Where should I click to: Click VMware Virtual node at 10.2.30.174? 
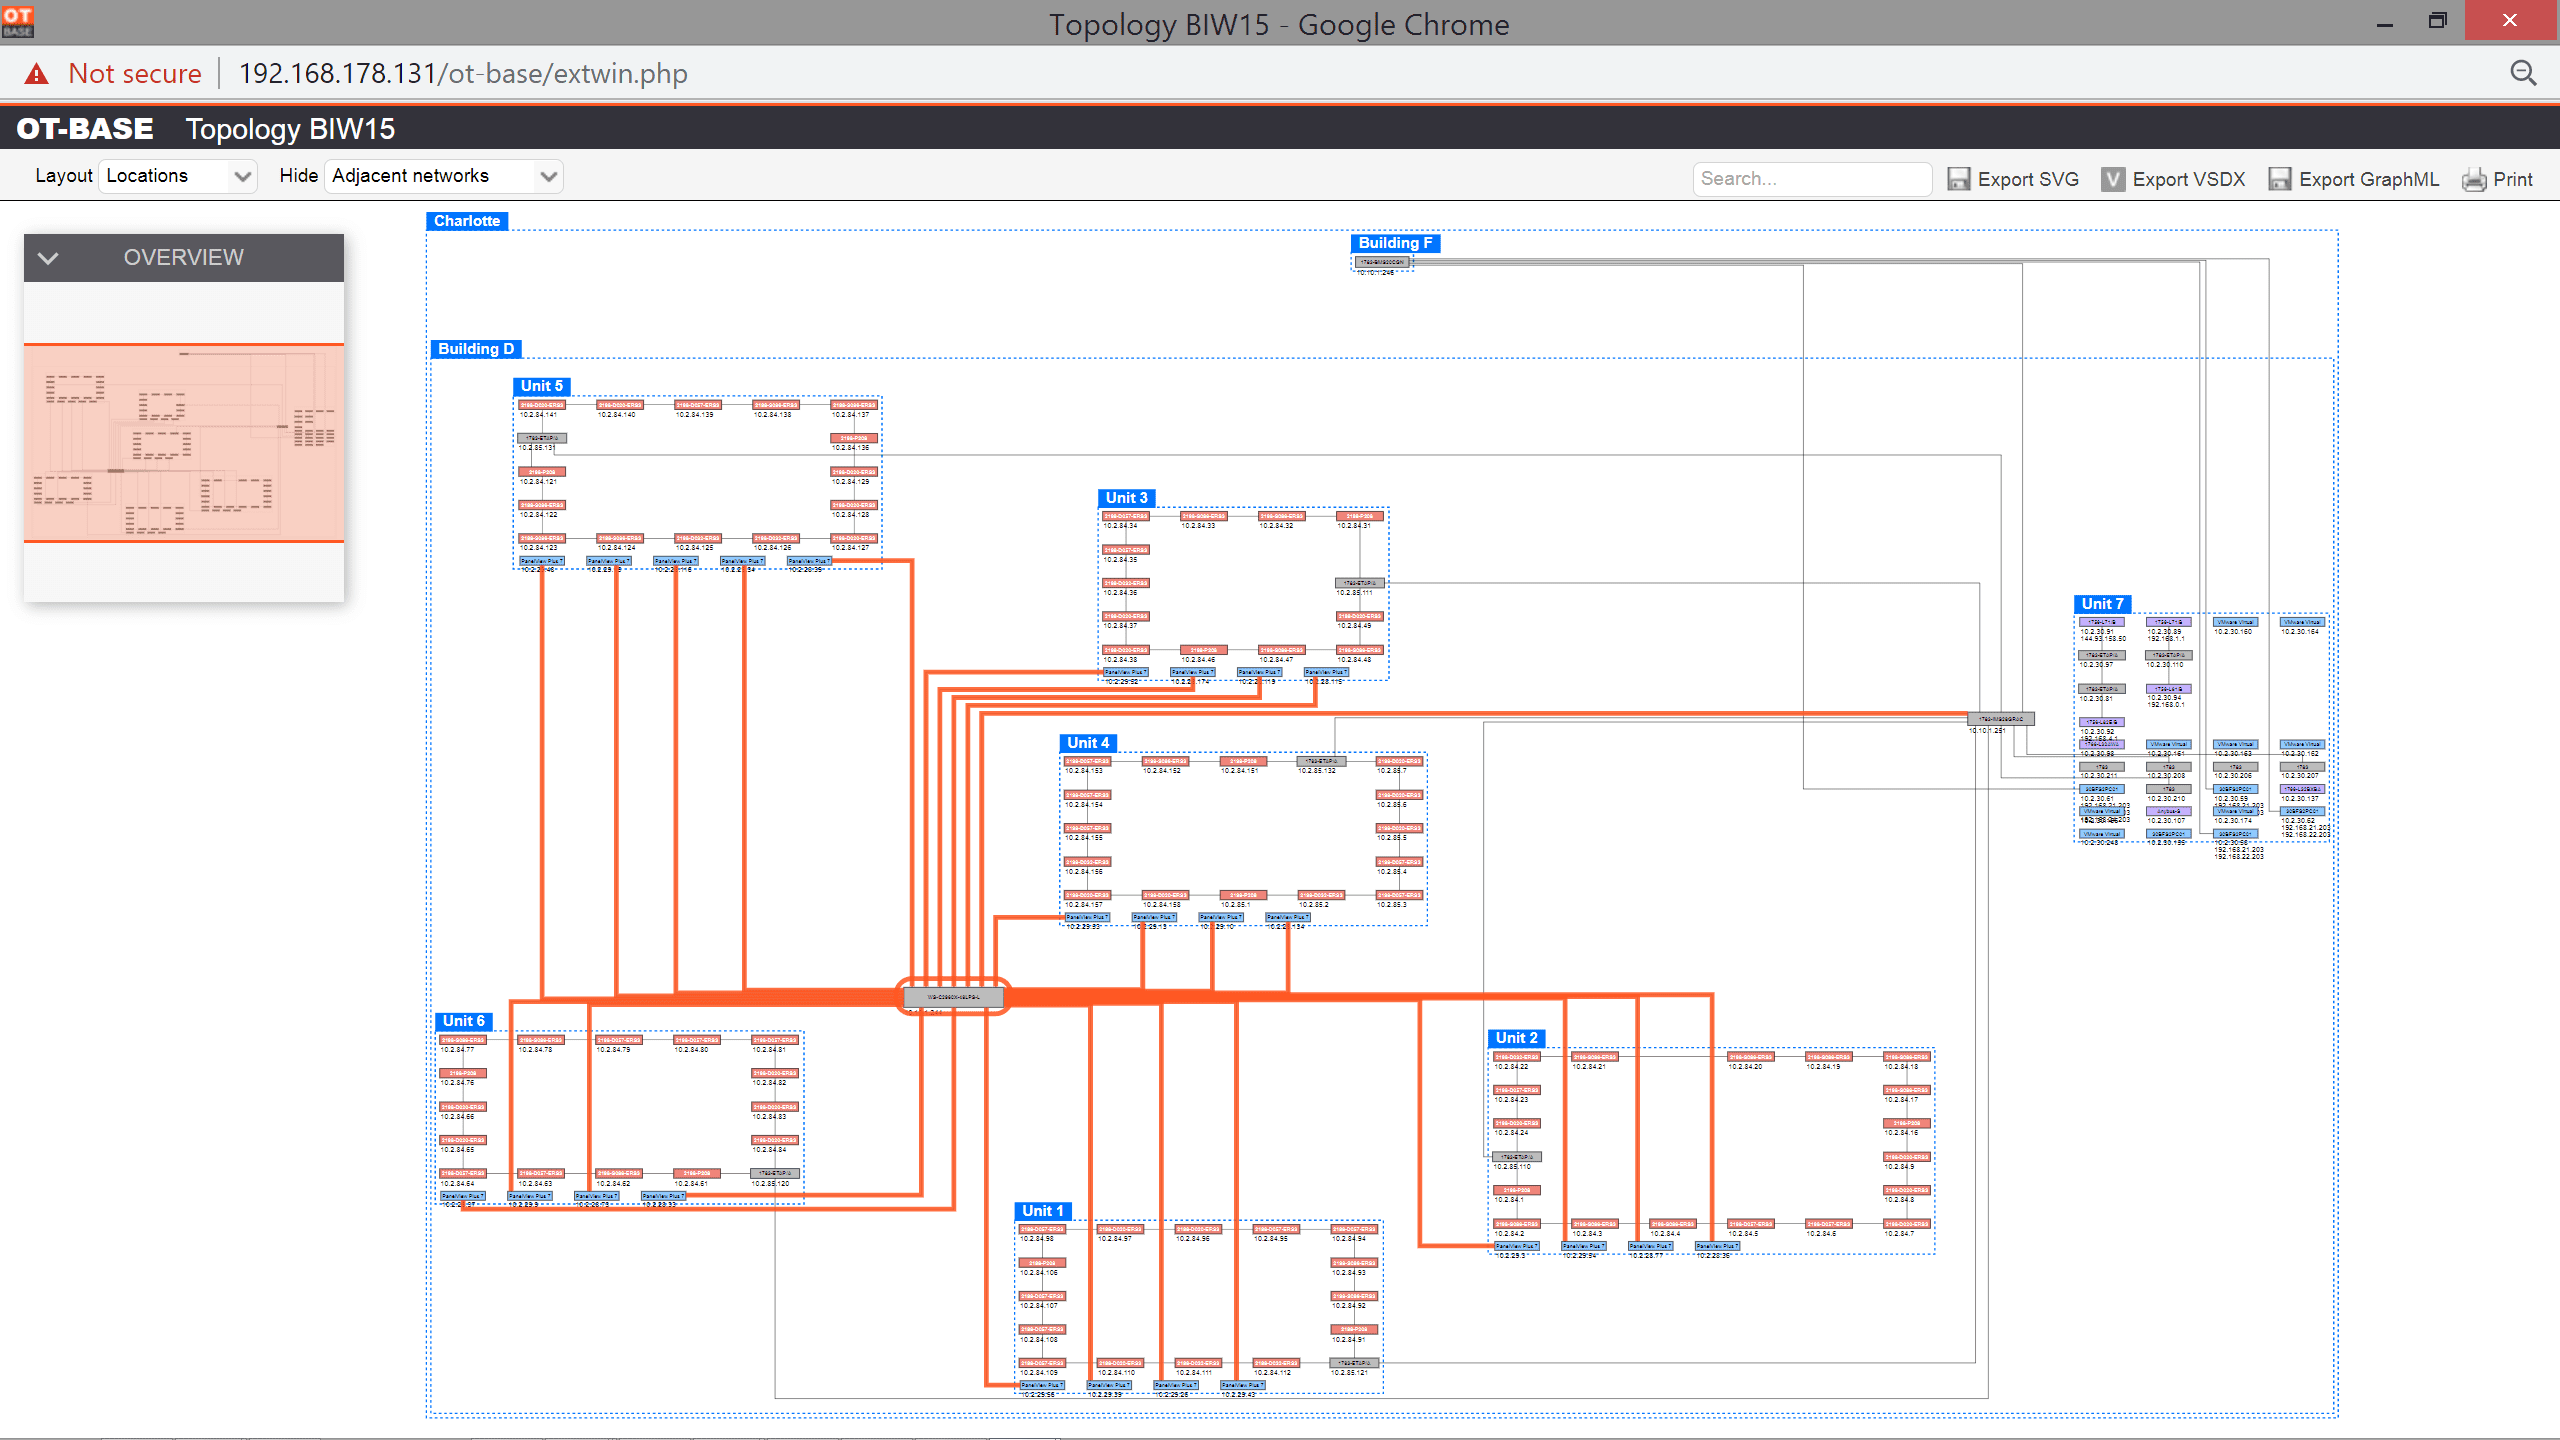(2236, 811)
